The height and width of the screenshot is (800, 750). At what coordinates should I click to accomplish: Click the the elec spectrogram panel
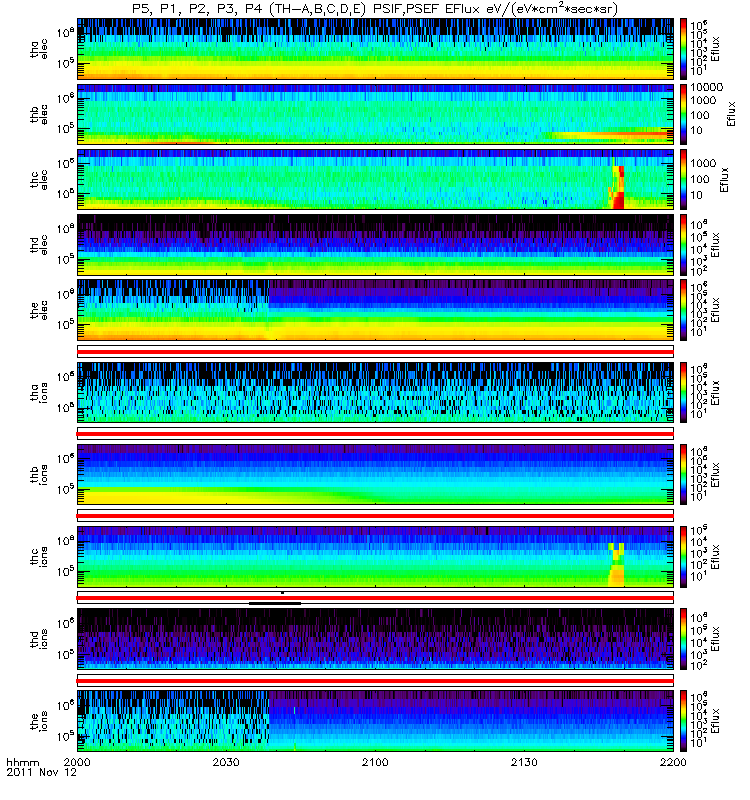(x=376, y=310)
